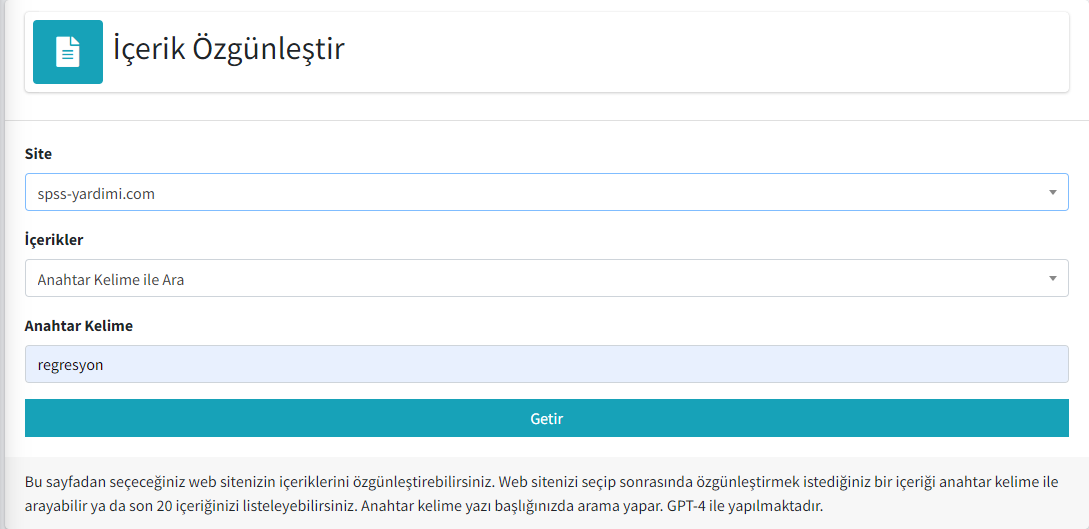Viewport: 1089px width, 529px height.
Task: Focus the Anahtar Kelime input field
Action: point(547,364)
